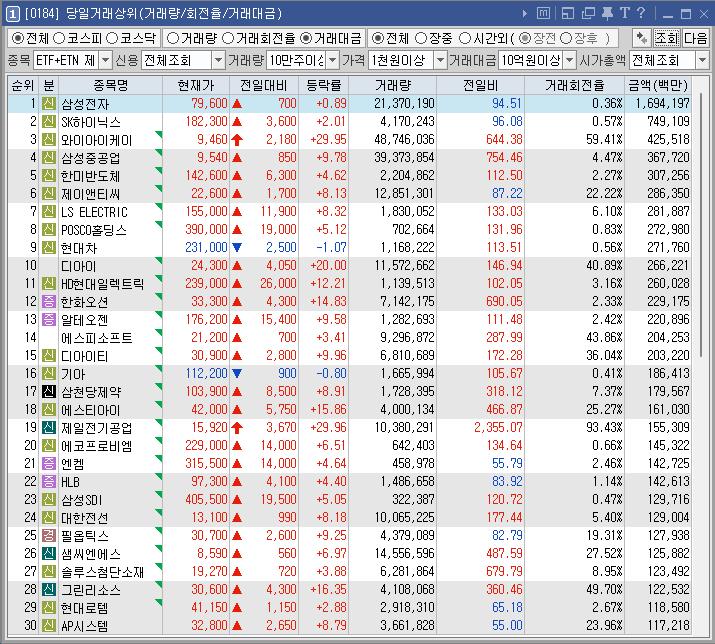Toggle the pushpin icon to pin this window
Screen dimensions: 715x644
[607, 14]
